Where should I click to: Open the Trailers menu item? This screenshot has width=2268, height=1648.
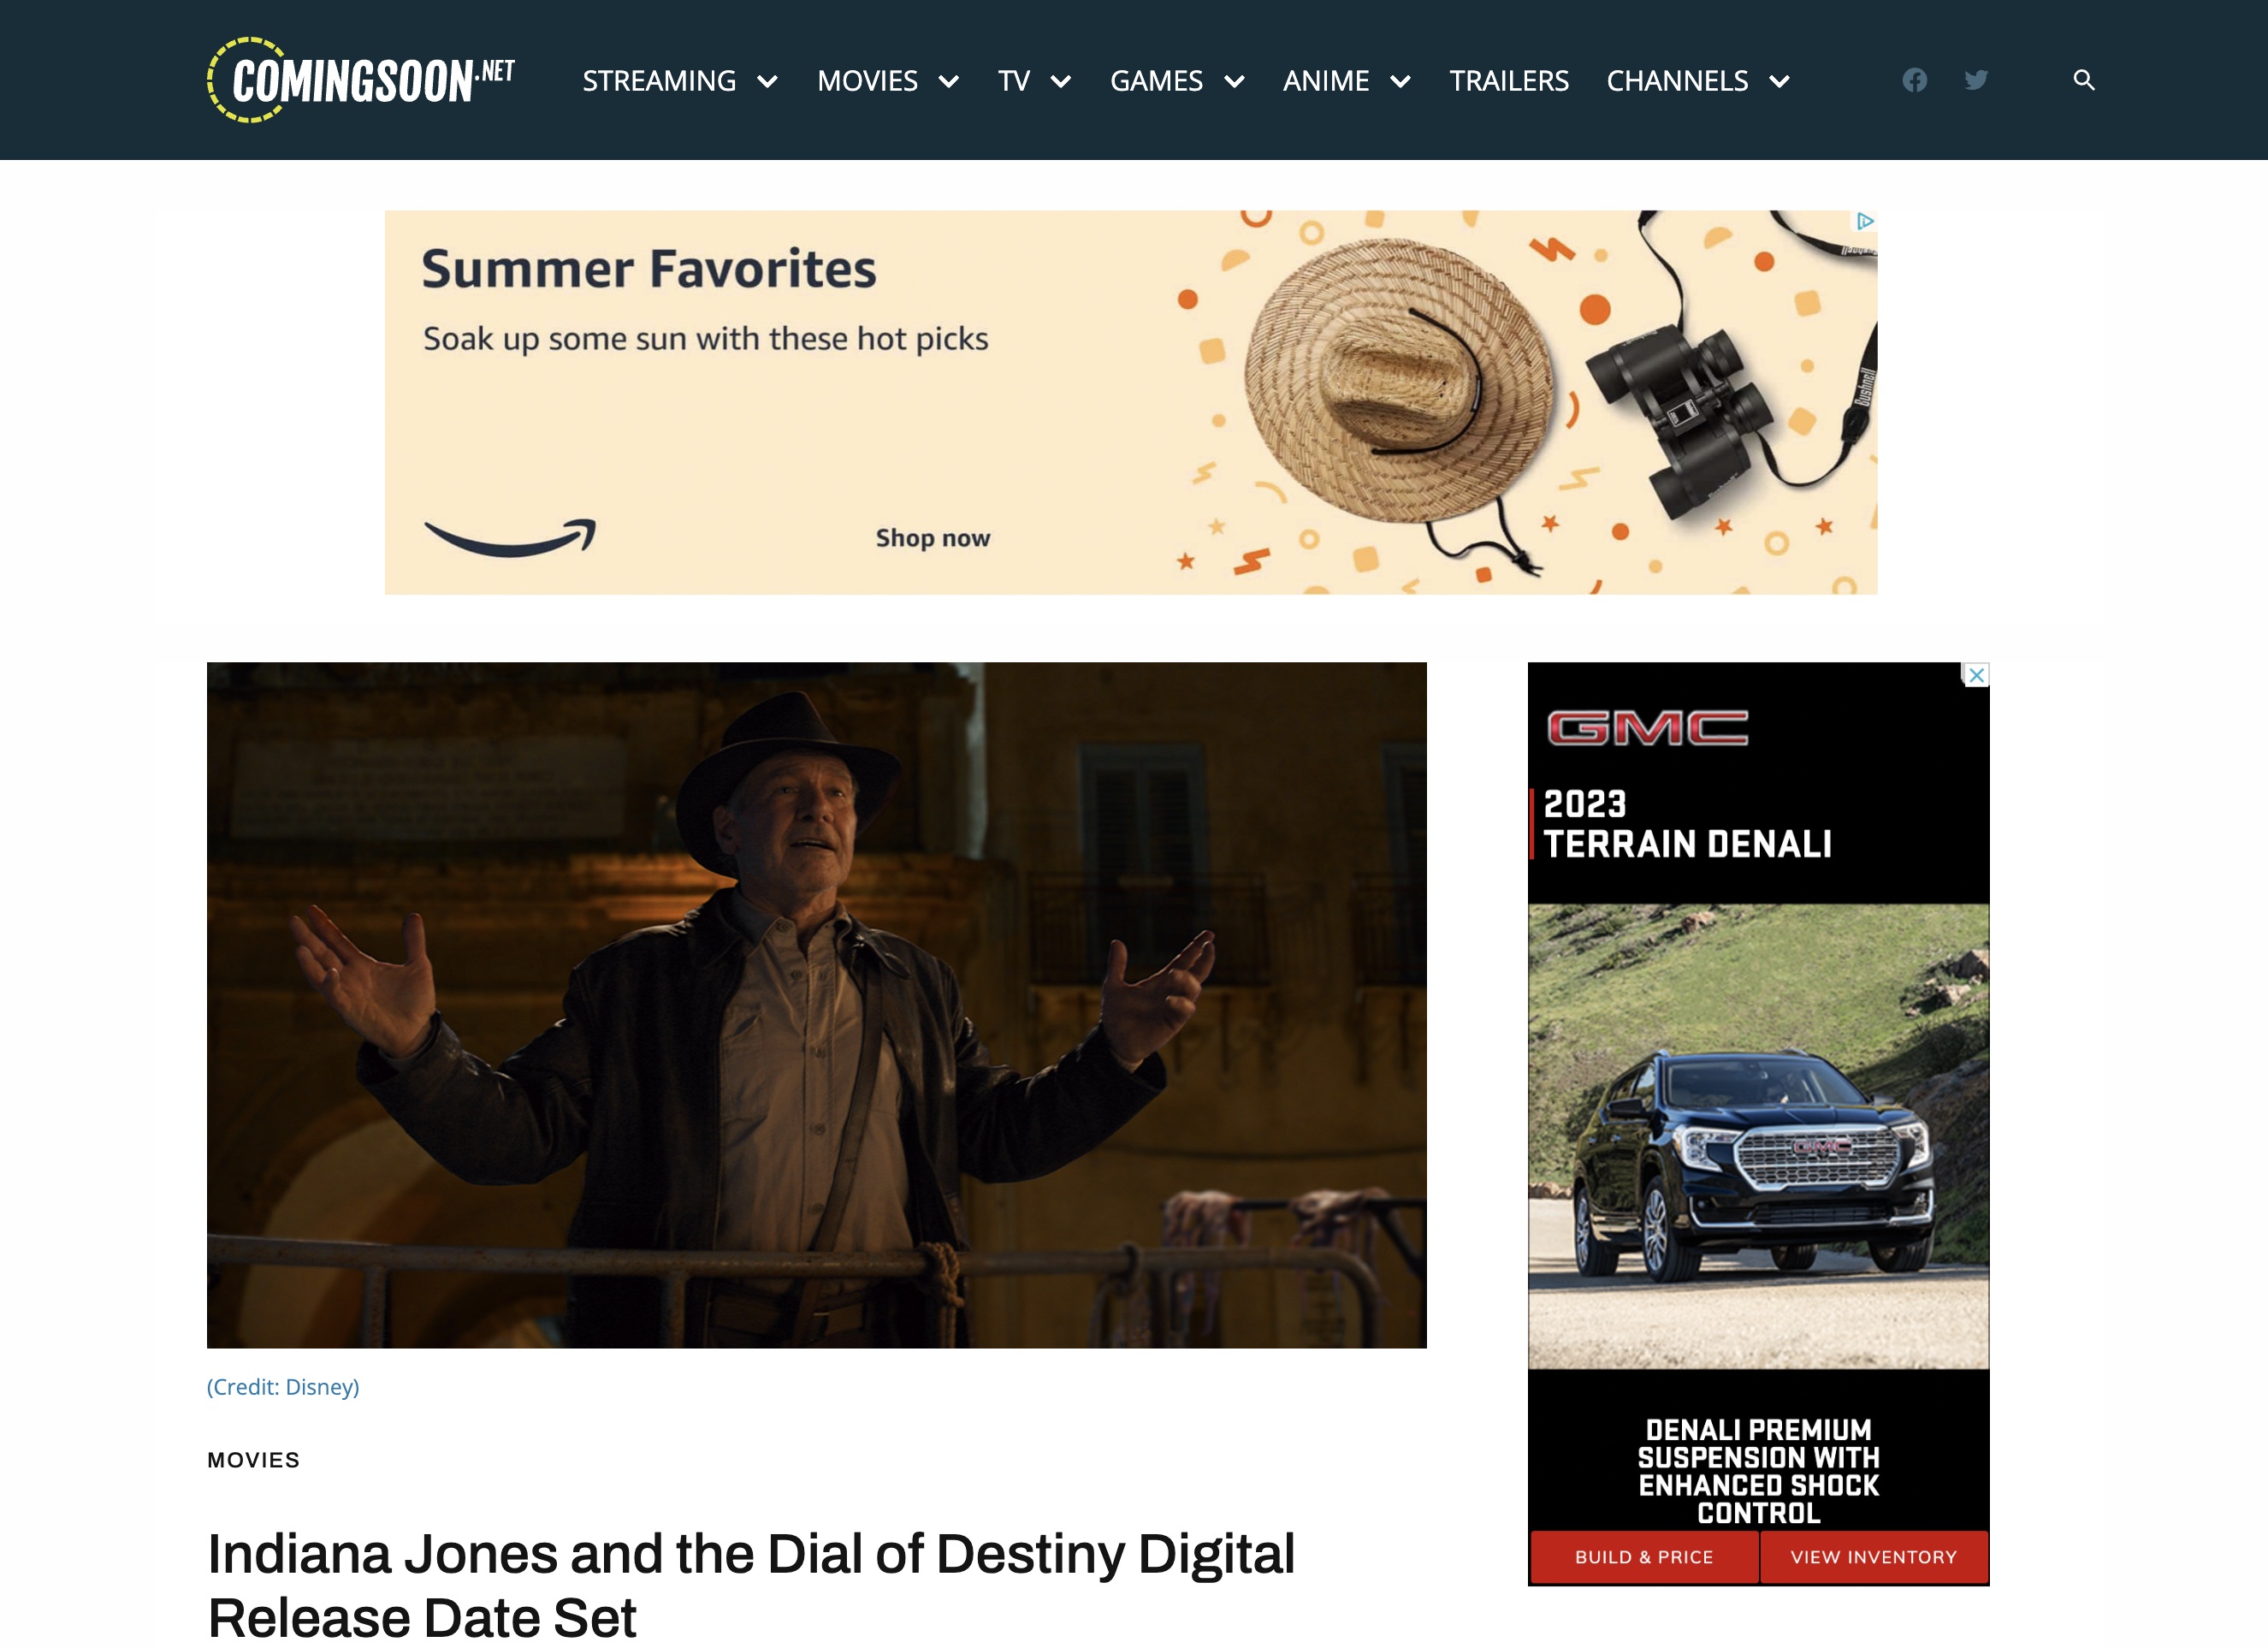[1508, 81]
